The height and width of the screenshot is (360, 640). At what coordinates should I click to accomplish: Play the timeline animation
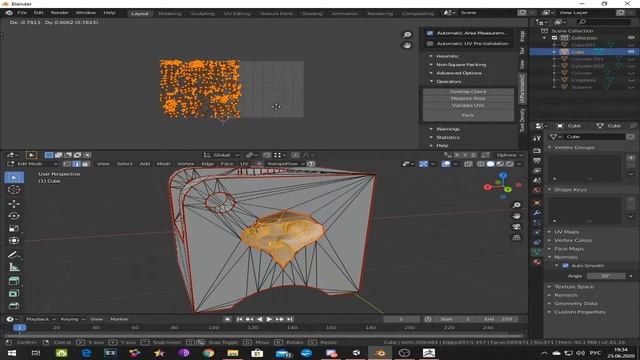click(x=269, y=319)
